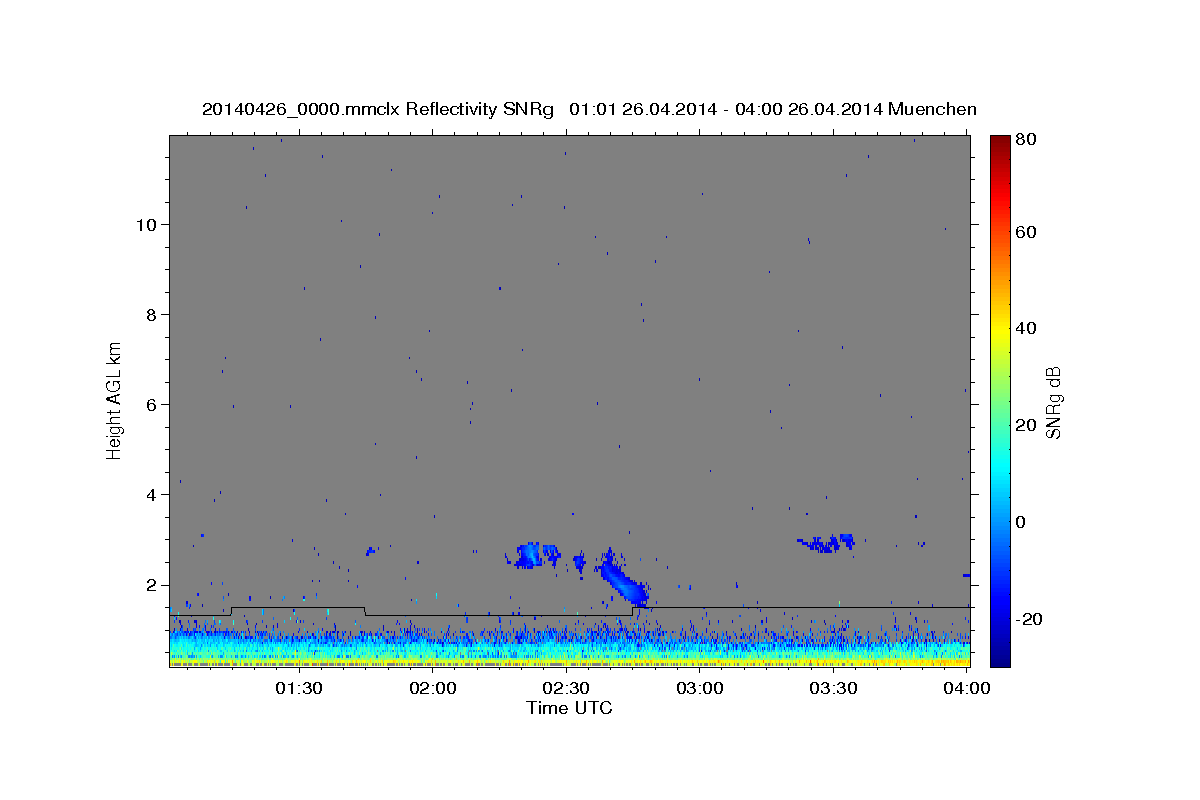The height and width of the screenshot is (800, 1200).
Task: Click the 01:30 time tick label
Action: click(x=298, y=688)
